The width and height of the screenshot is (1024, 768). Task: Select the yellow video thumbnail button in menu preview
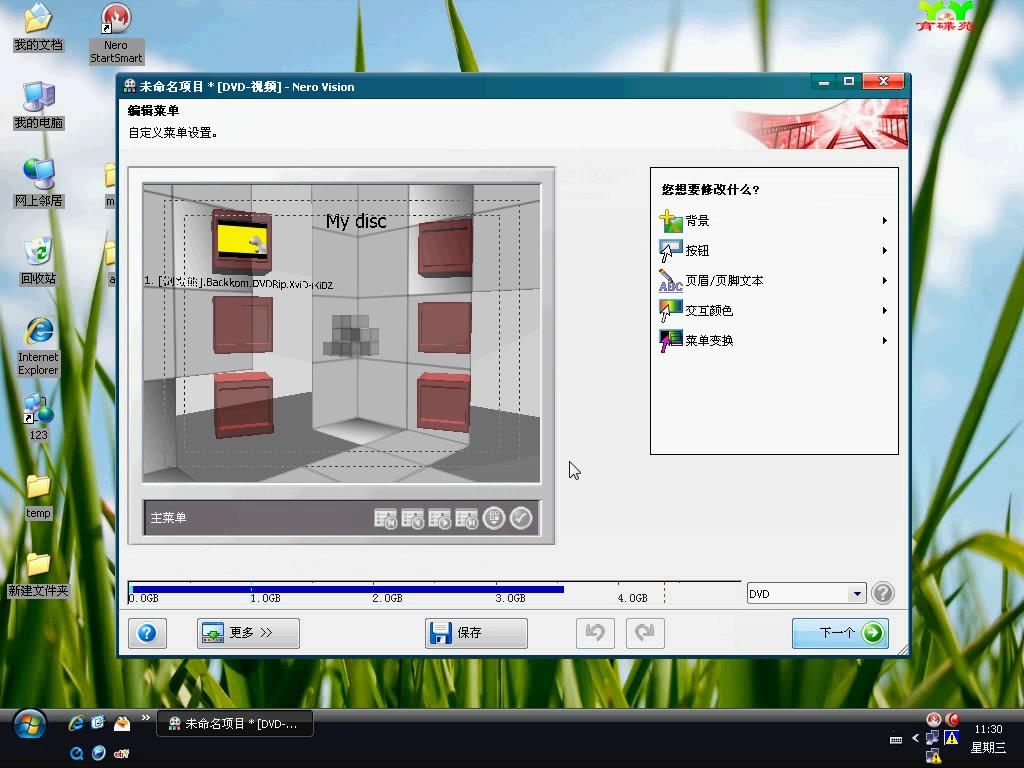242,242
